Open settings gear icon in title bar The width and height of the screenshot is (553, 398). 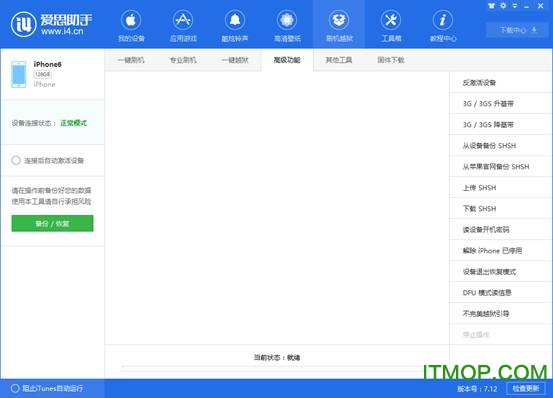pyautogui.click(x=503, y=6)
